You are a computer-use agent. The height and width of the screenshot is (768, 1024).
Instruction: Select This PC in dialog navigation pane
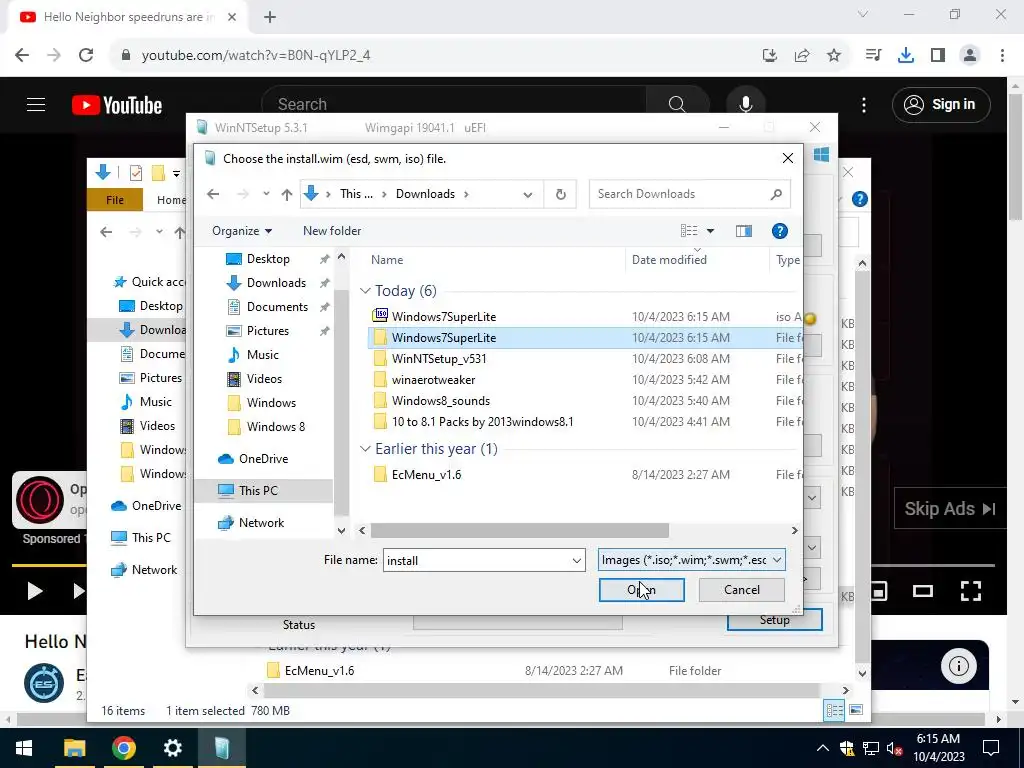[x=258, y=490]
